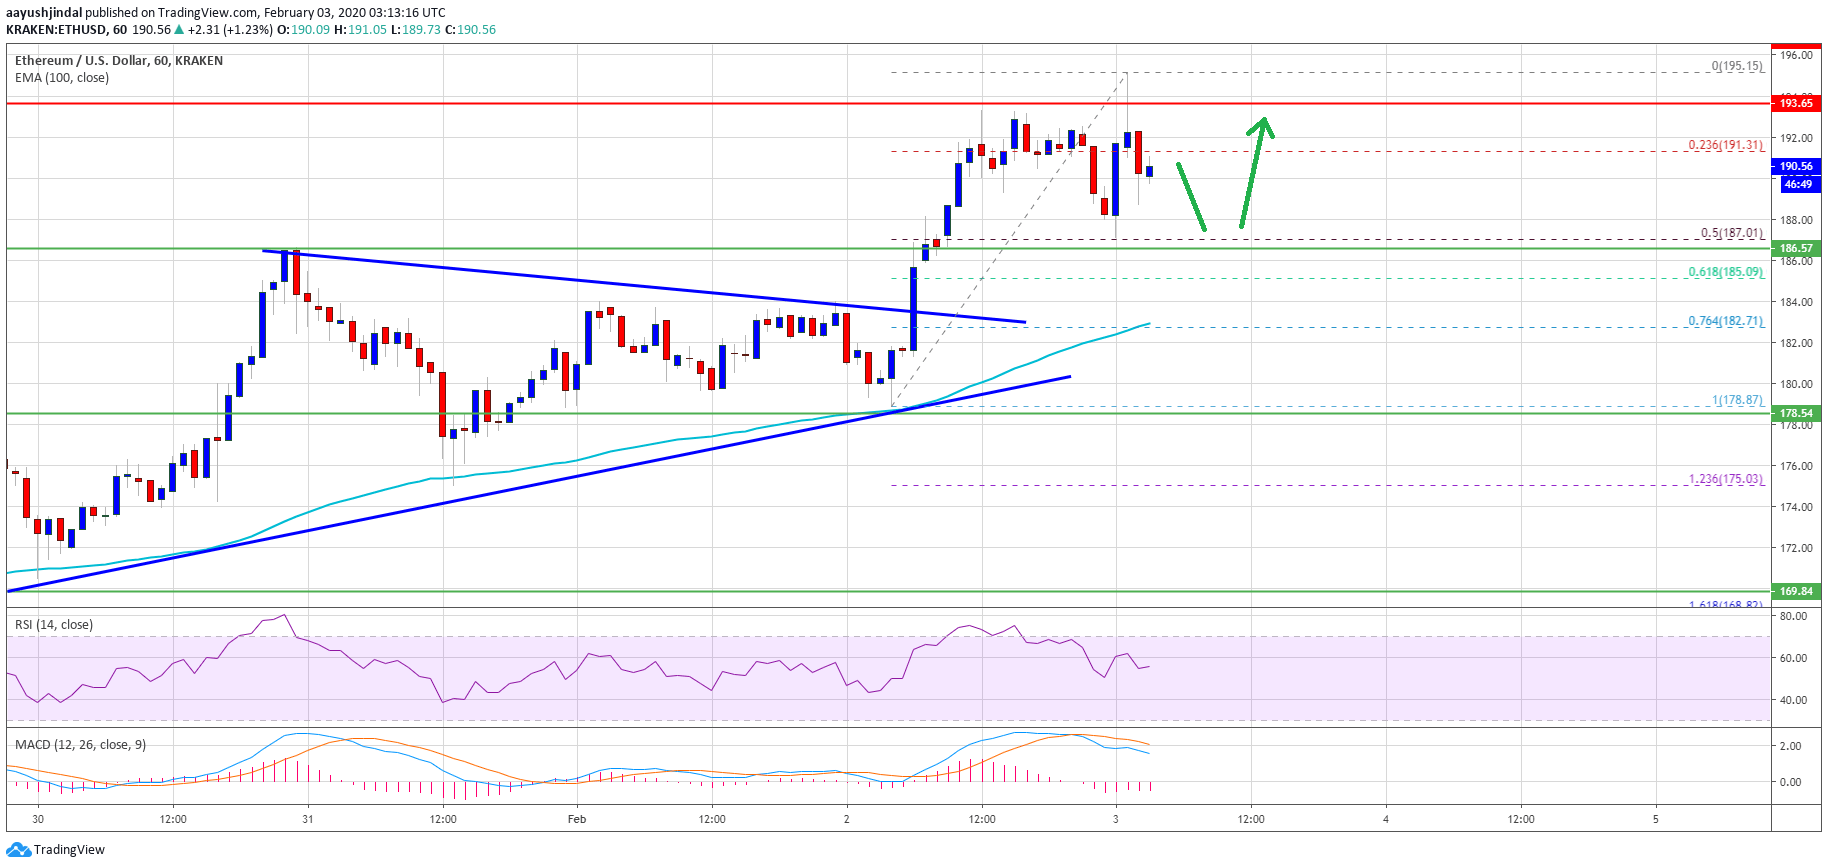
Task: Click the O:190.09 open value in header
Action: click(303, 30)
